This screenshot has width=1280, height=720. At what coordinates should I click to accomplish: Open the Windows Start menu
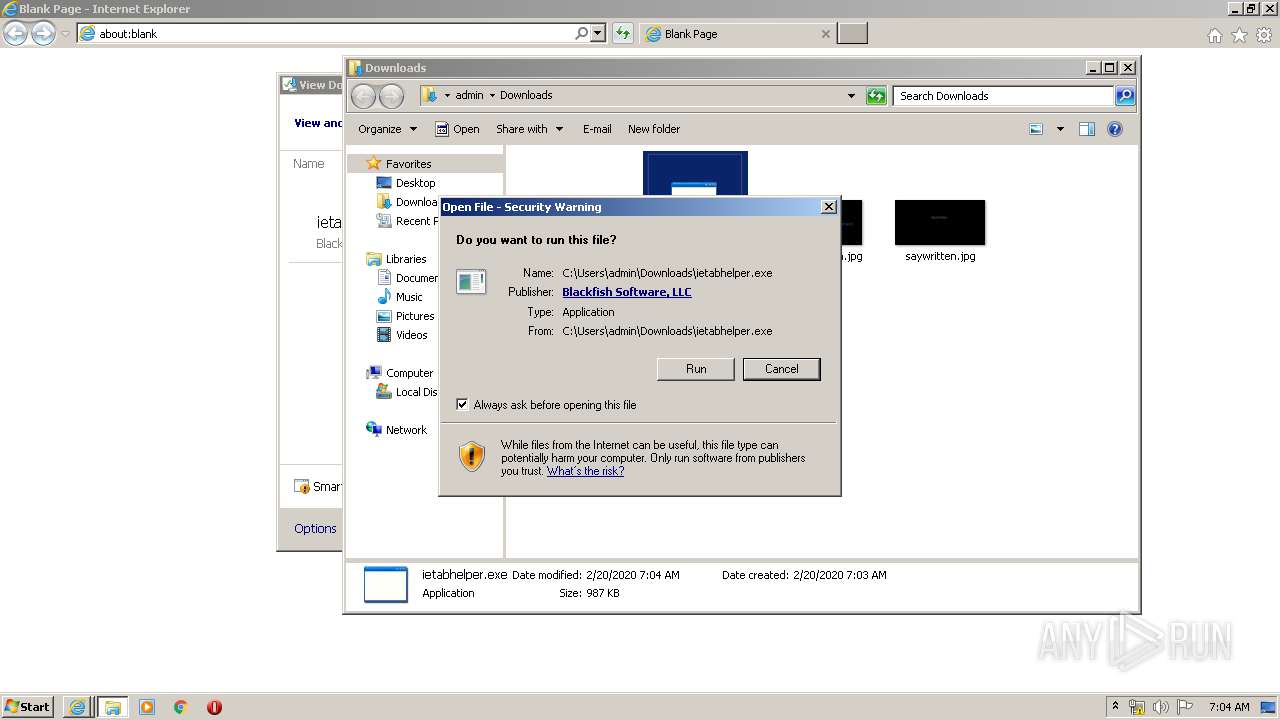(x=28, y=706)
